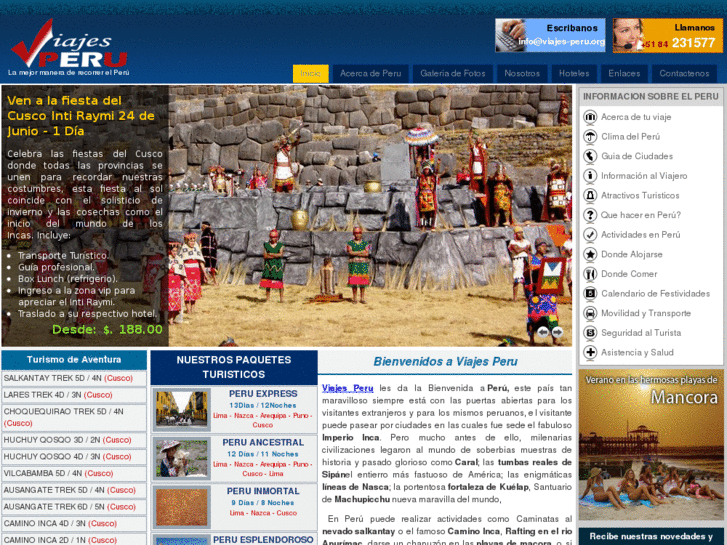Click the star icon for Donde Alojarse

(590, 254)
